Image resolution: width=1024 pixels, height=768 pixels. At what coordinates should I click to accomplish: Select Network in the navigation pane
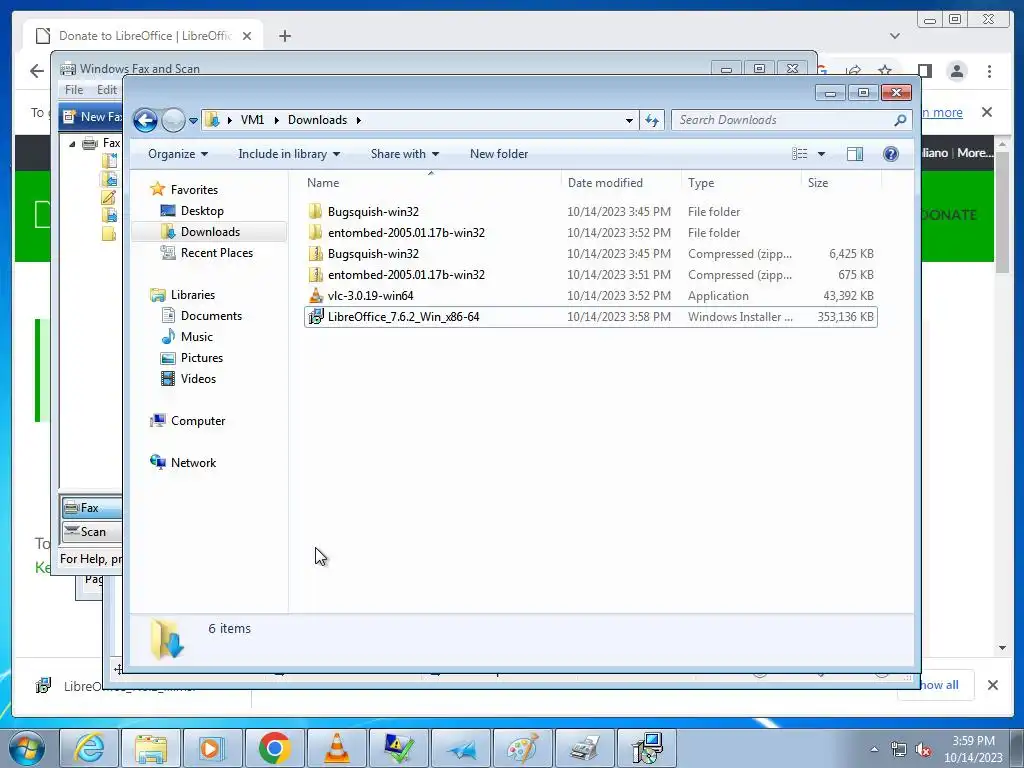tap(193, 463)
